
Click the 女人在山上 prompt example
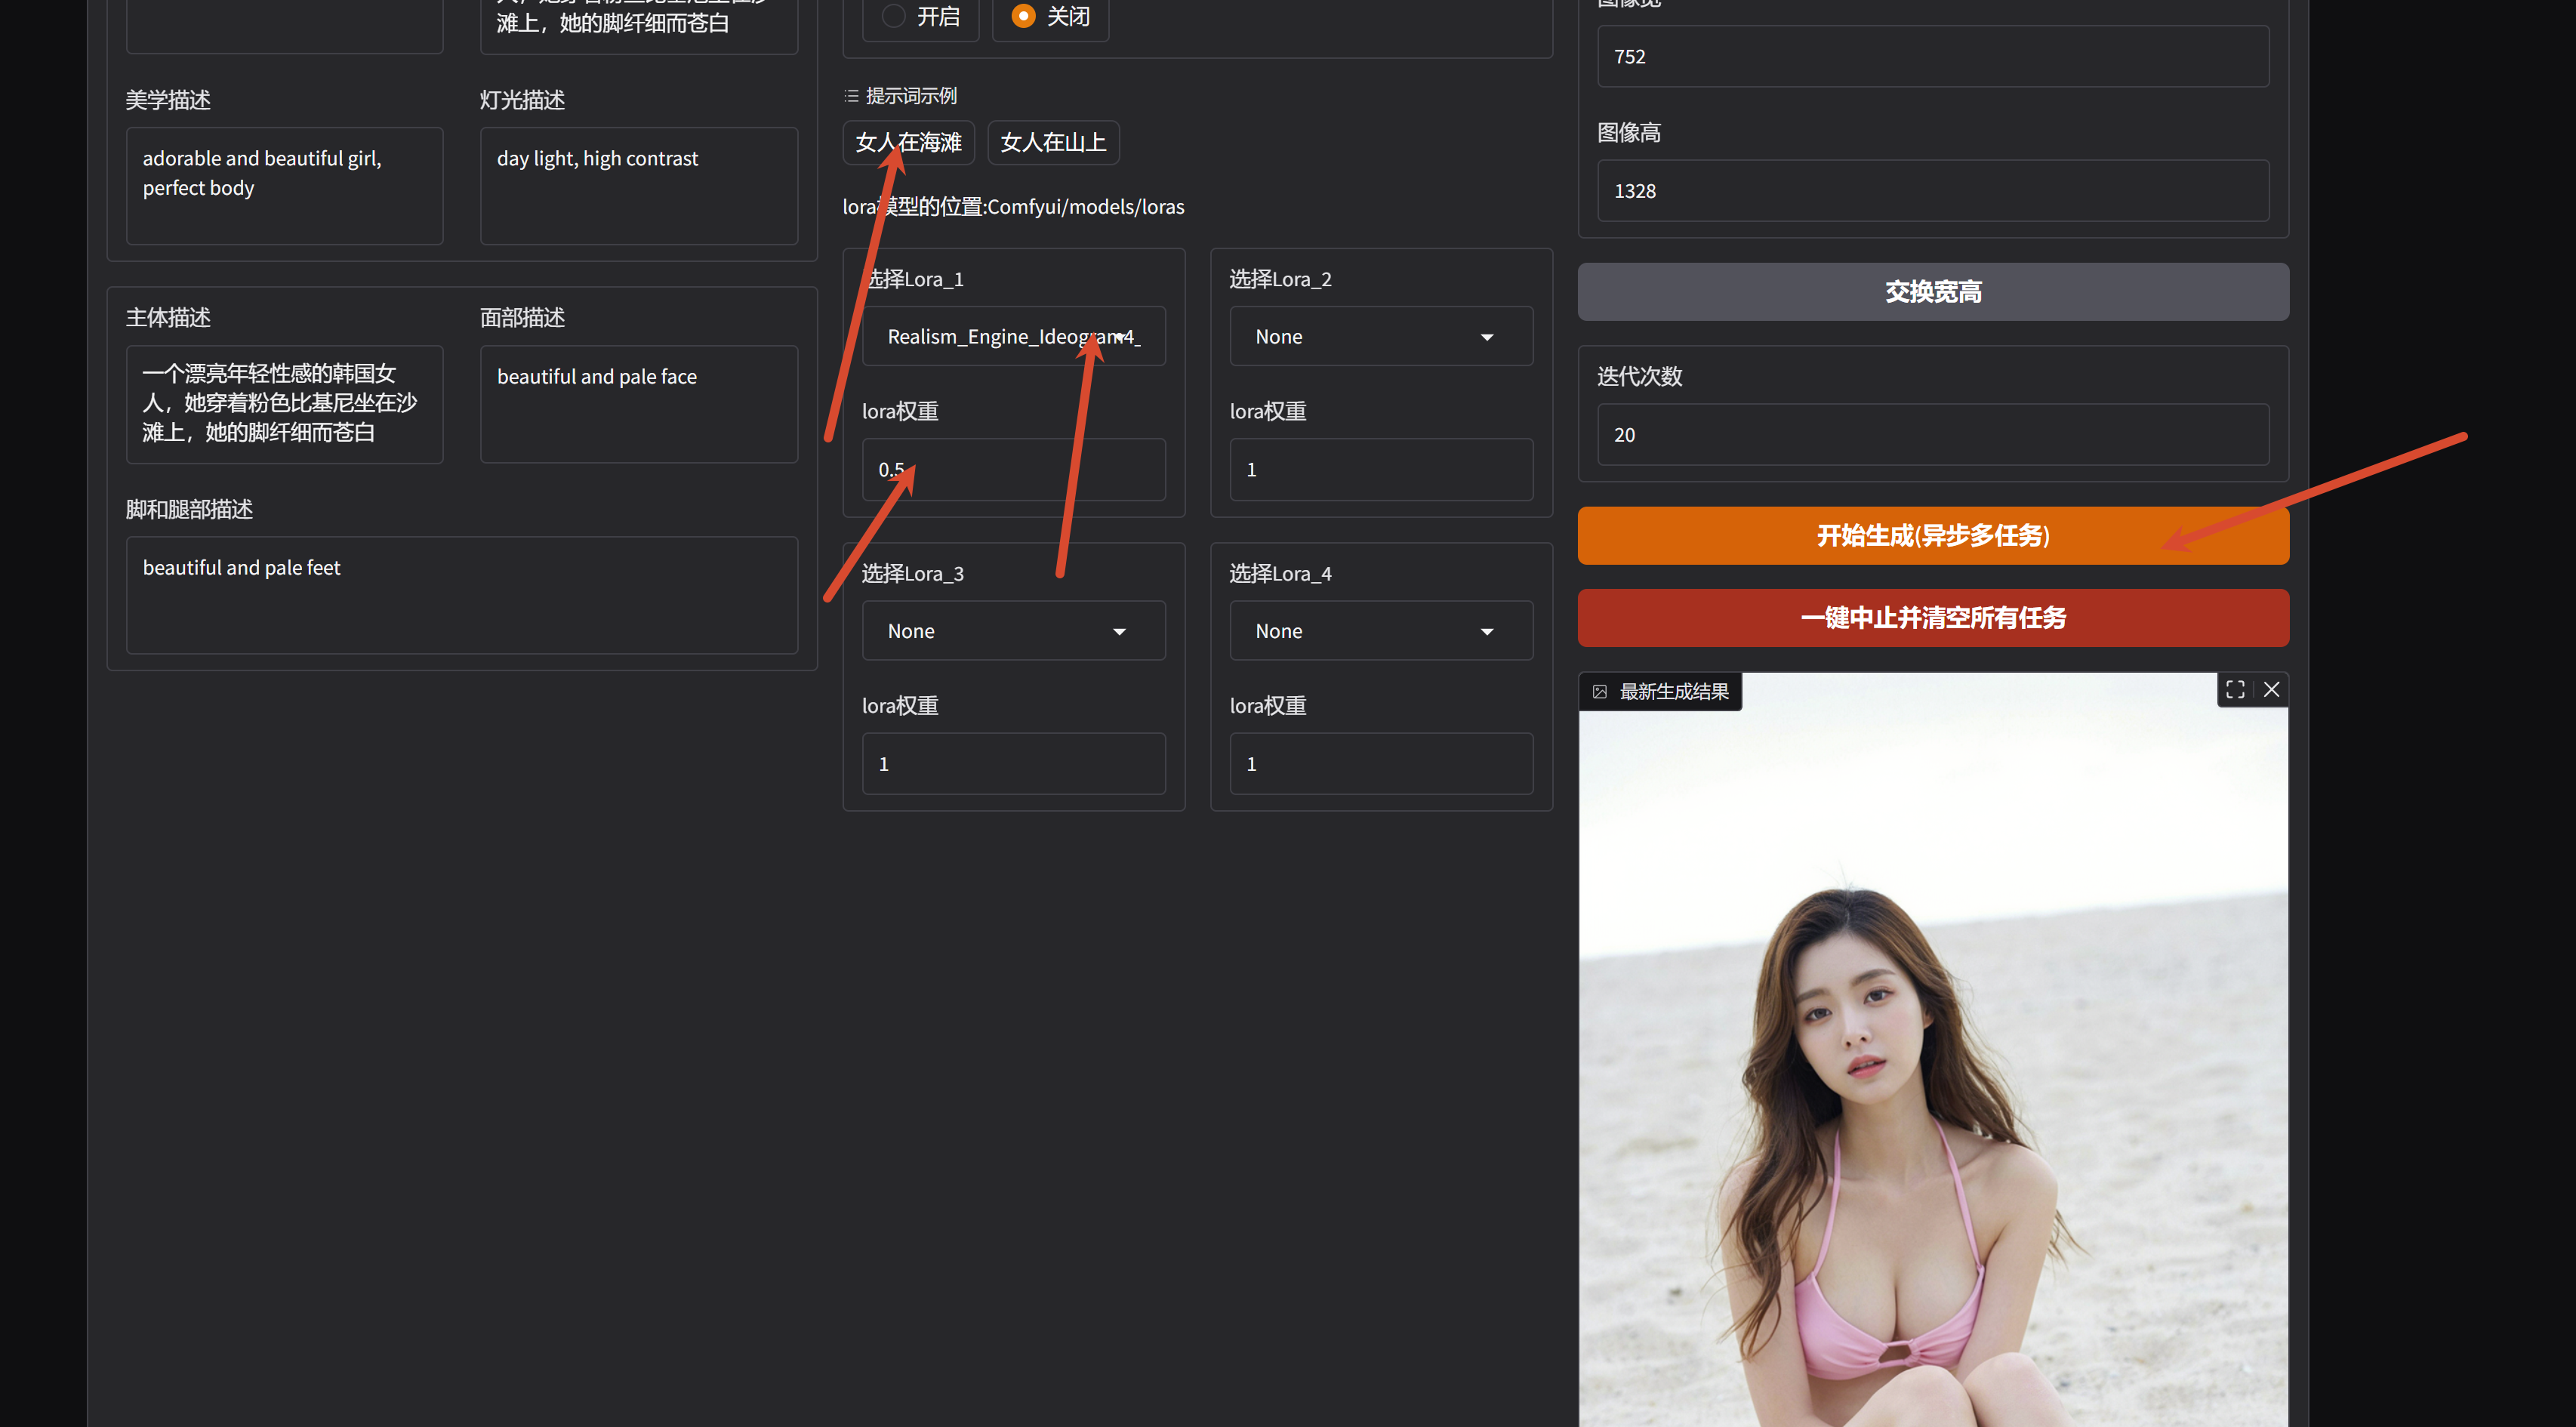click(1053, 142)
